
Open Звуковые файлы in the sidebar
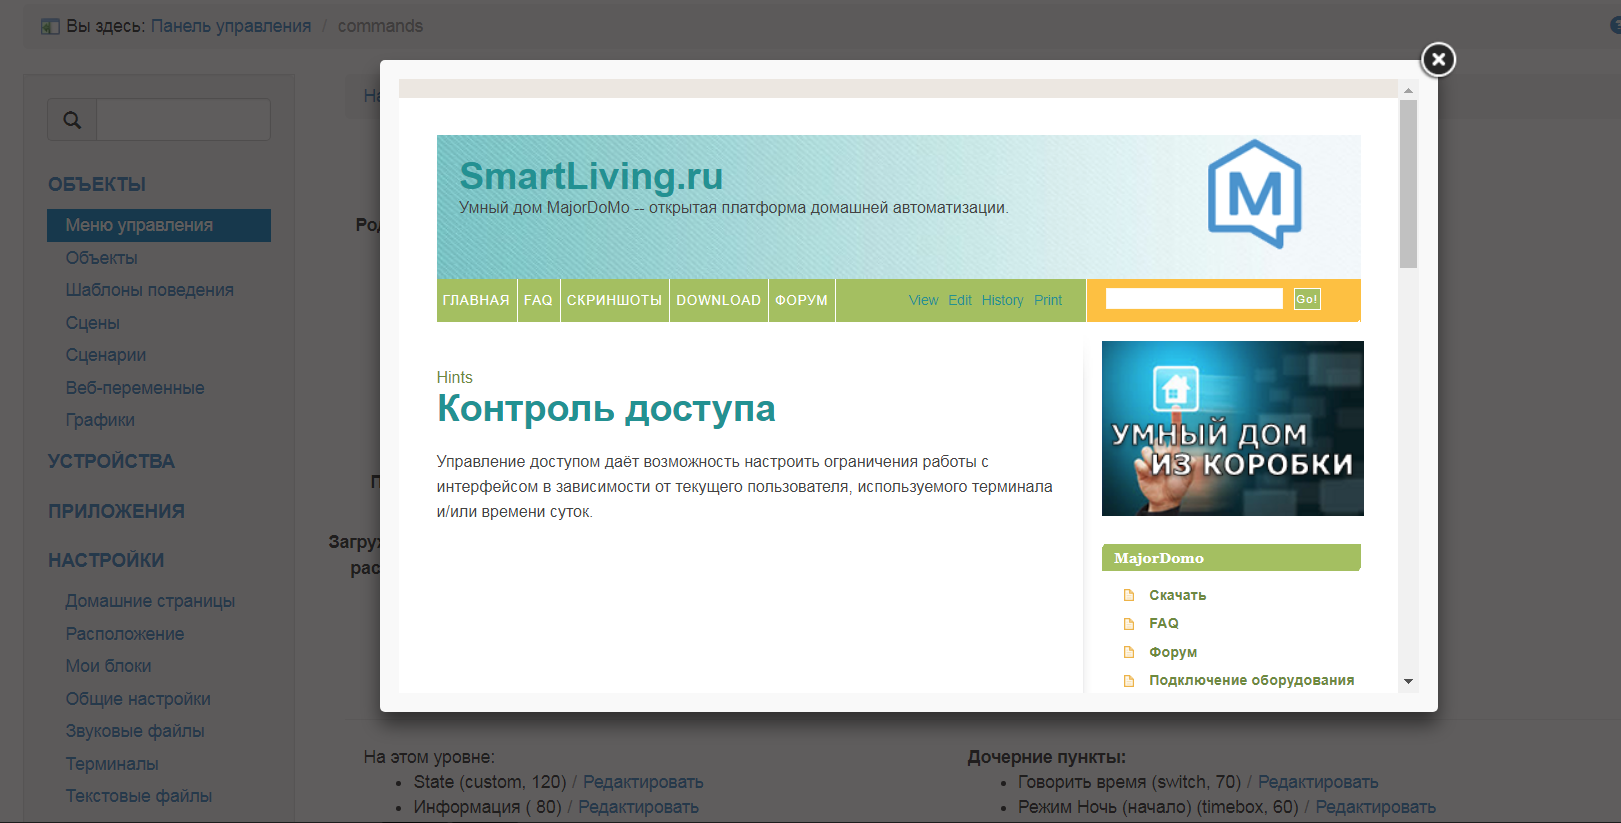(x=135, y=731)
